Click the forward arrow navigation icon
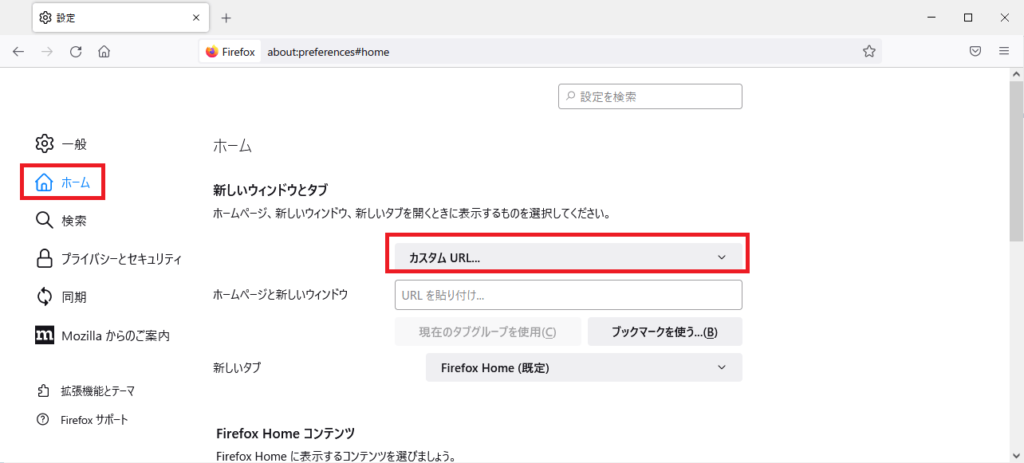This screenshot has width=1024, height=463. coord(46,52)
